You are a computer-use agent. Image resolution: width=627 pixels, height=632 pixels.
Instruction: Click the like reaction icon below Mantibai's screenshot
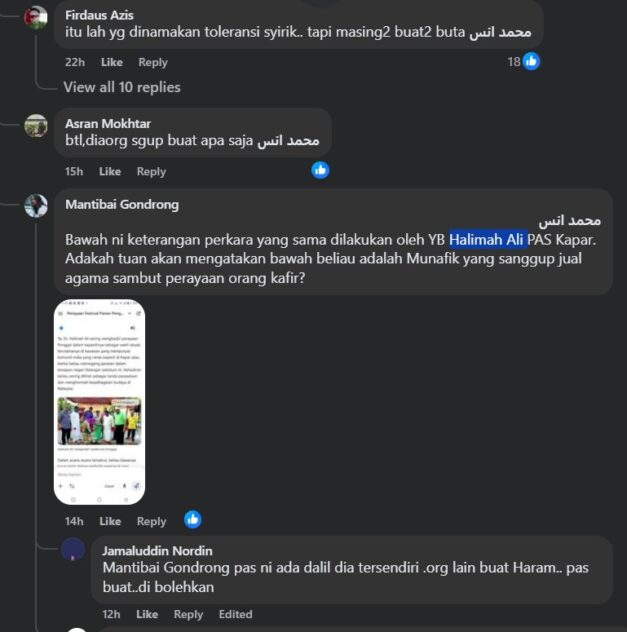coord(193,520)
